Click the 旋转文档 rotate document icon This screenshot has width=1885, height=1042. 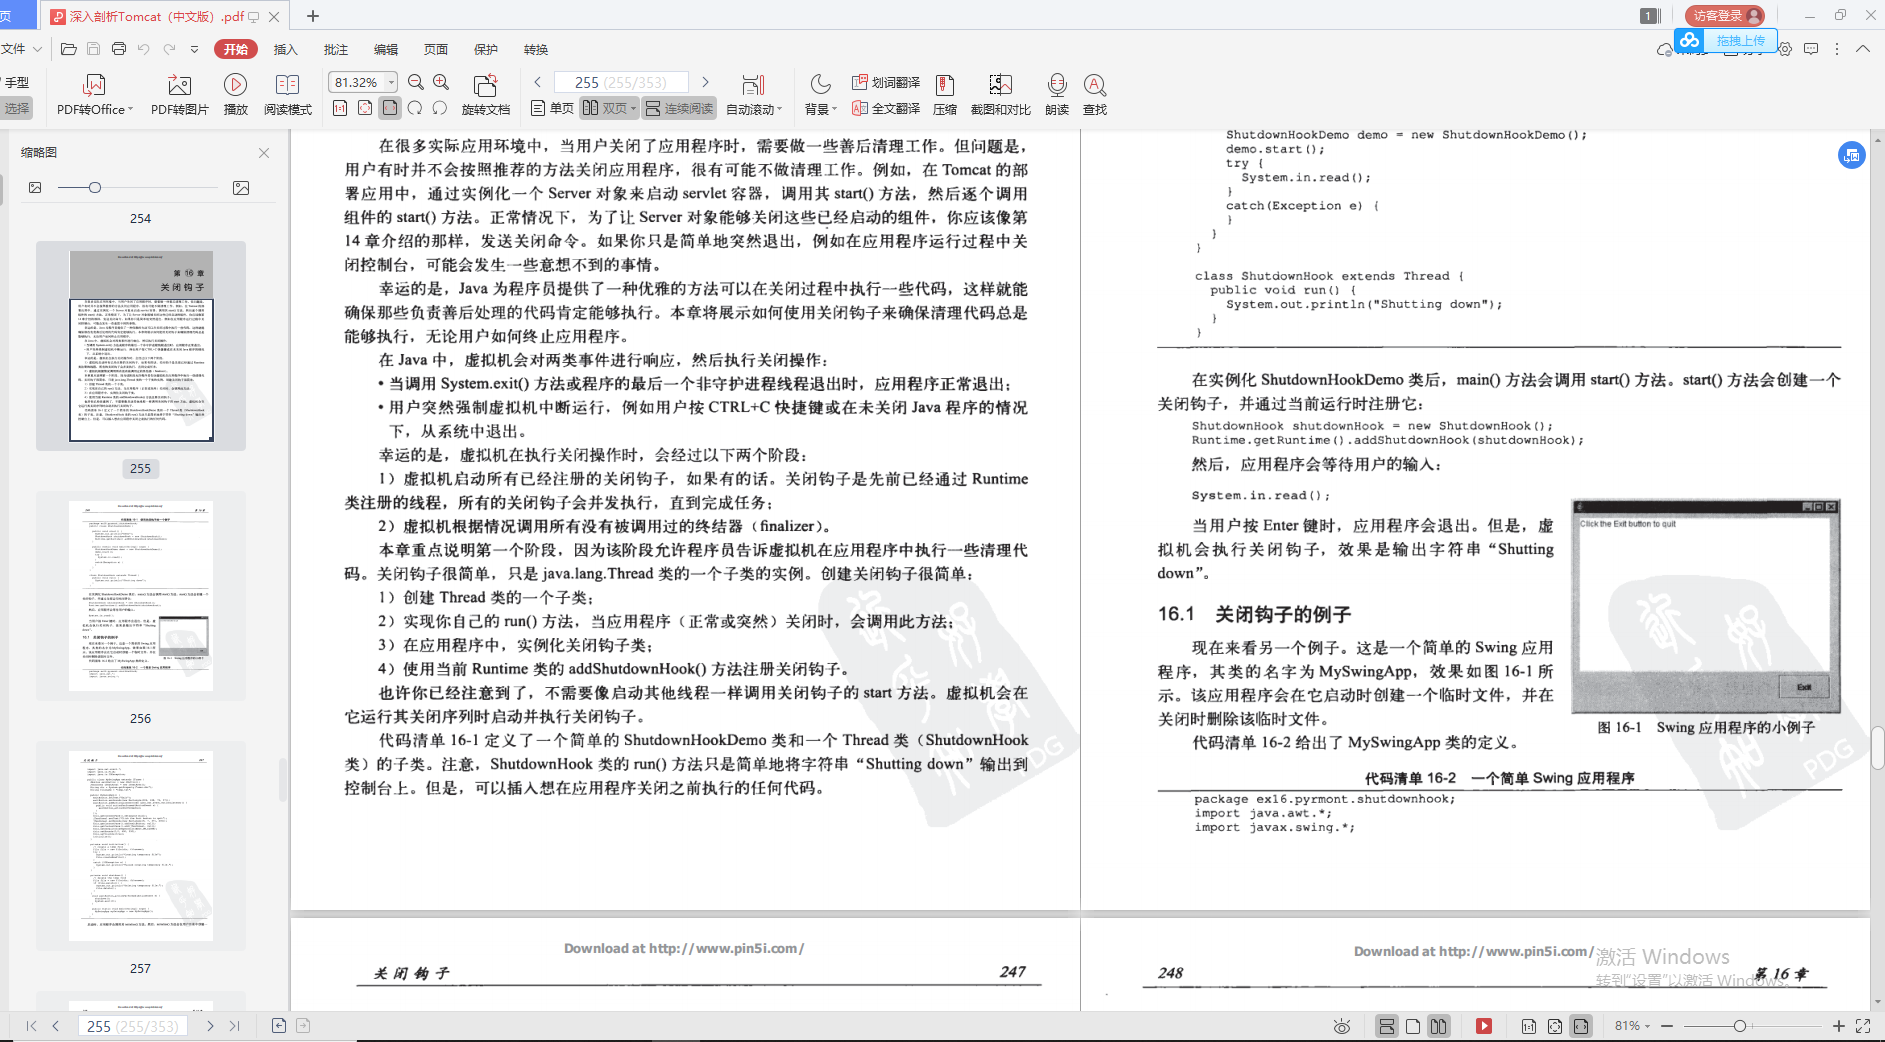tap(486, 94)
